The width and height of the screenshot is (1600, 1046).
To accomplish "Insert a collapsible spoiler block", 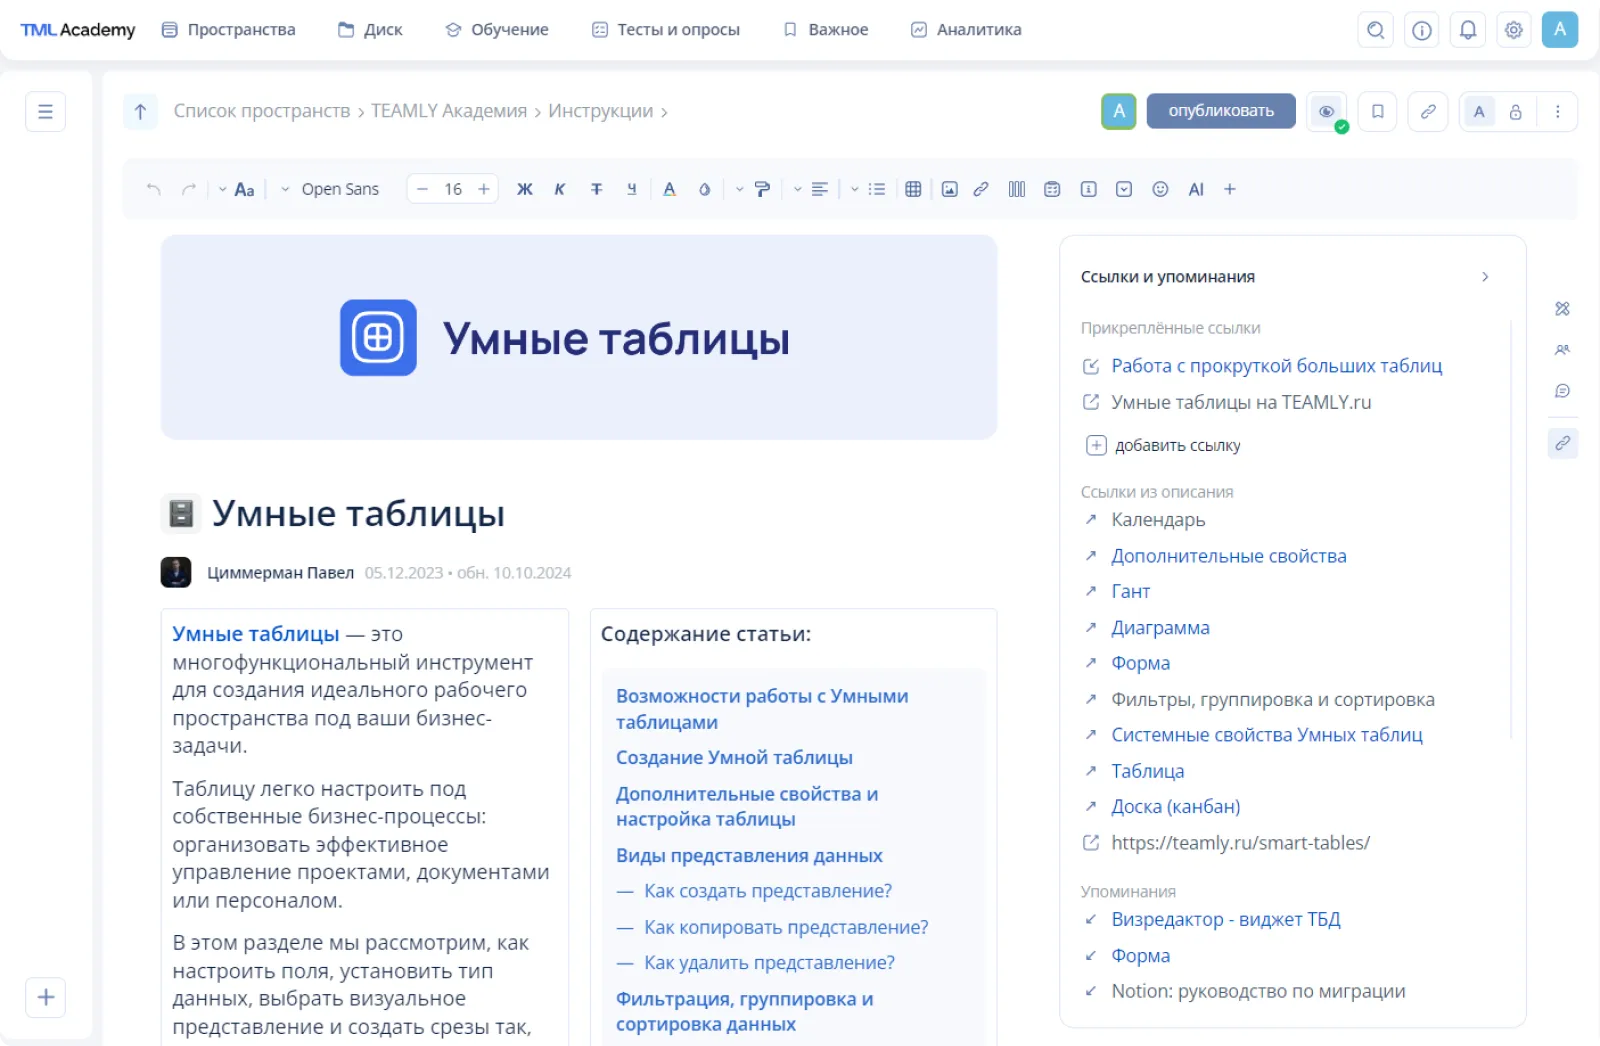I will point(1124,189).
